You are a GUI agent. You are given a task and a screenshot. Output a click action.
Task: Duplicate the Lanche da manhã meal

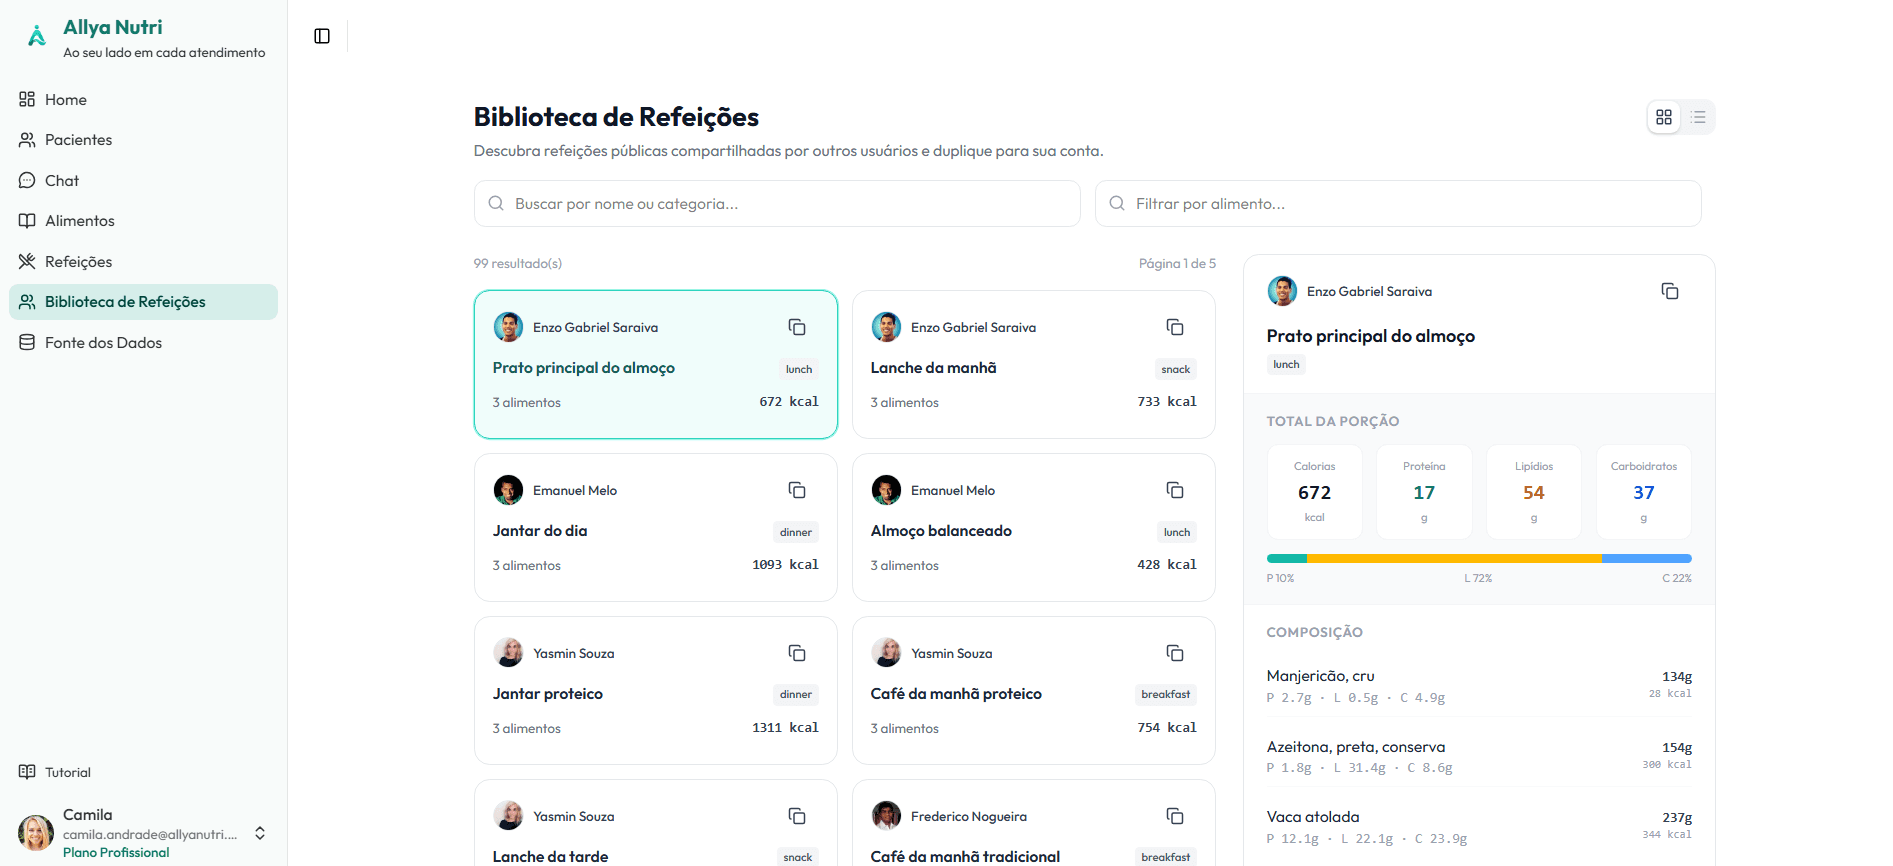click(1175, 327)
